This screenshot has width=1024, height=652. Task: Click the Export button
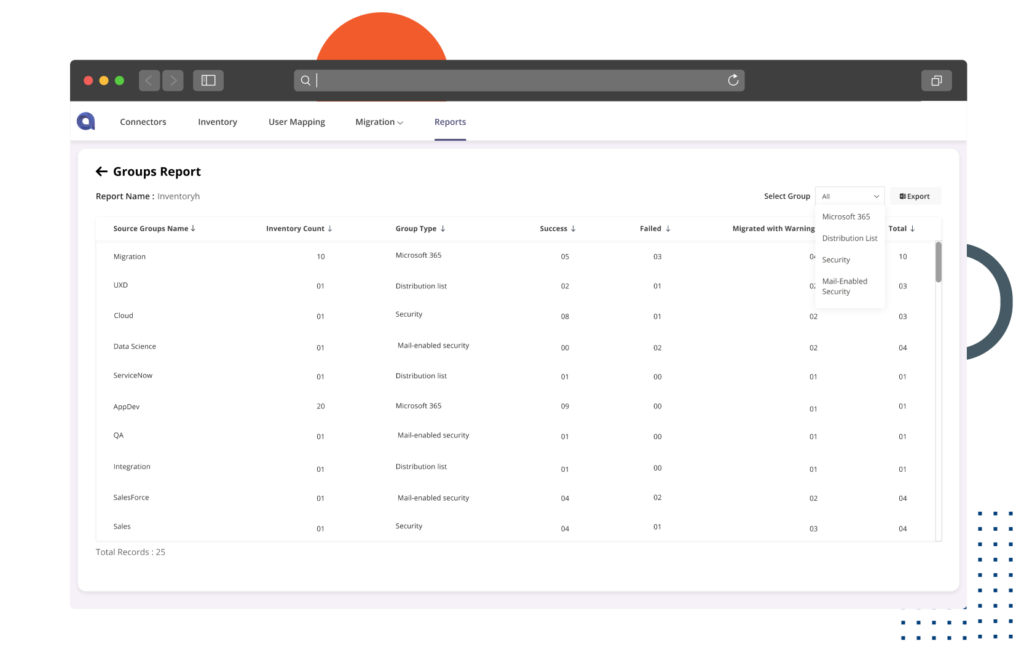point(914,195)
